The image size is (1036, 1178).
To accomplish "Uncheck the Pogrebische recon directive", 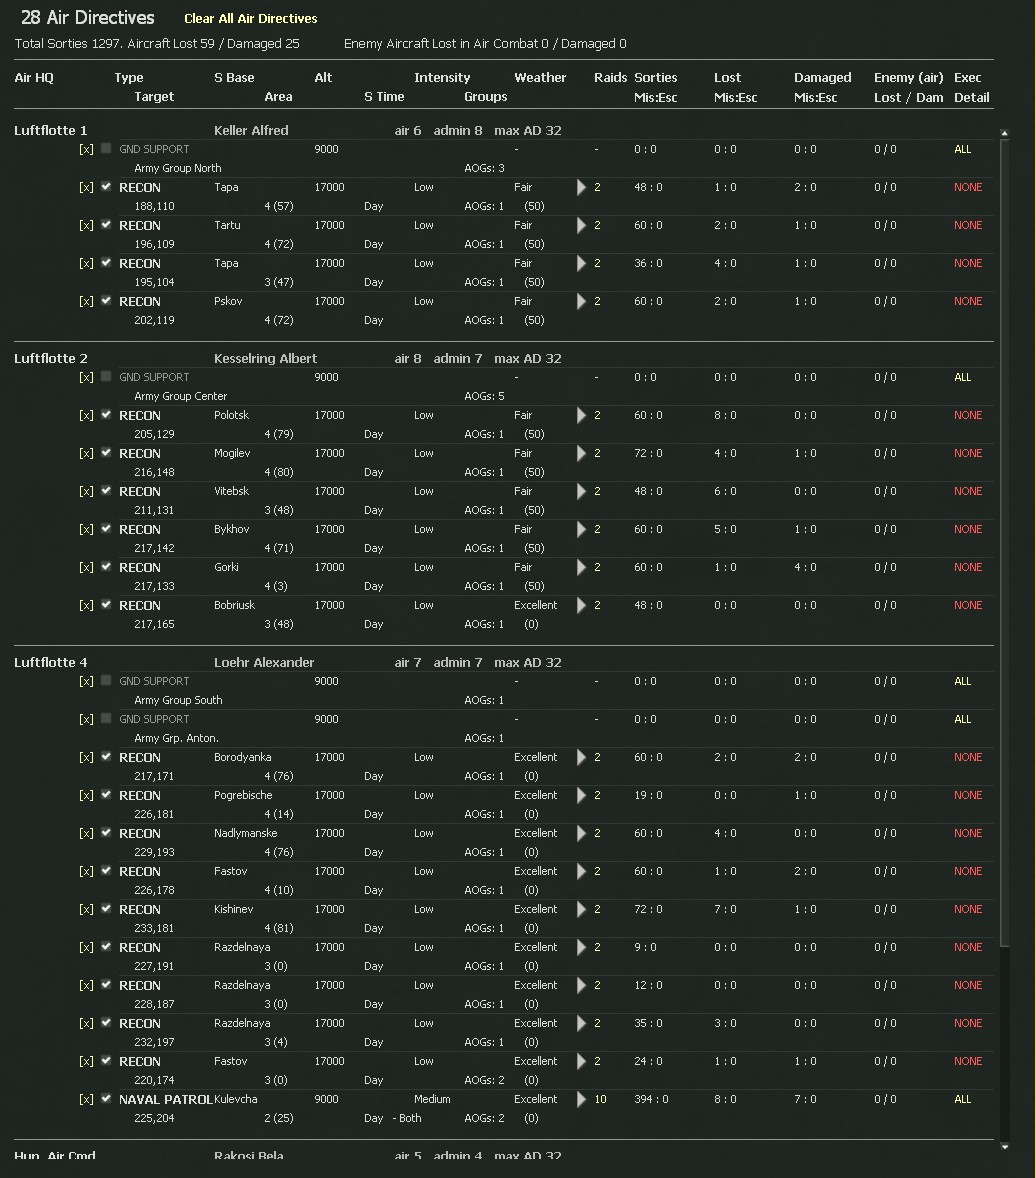I will tap(106, 795).
